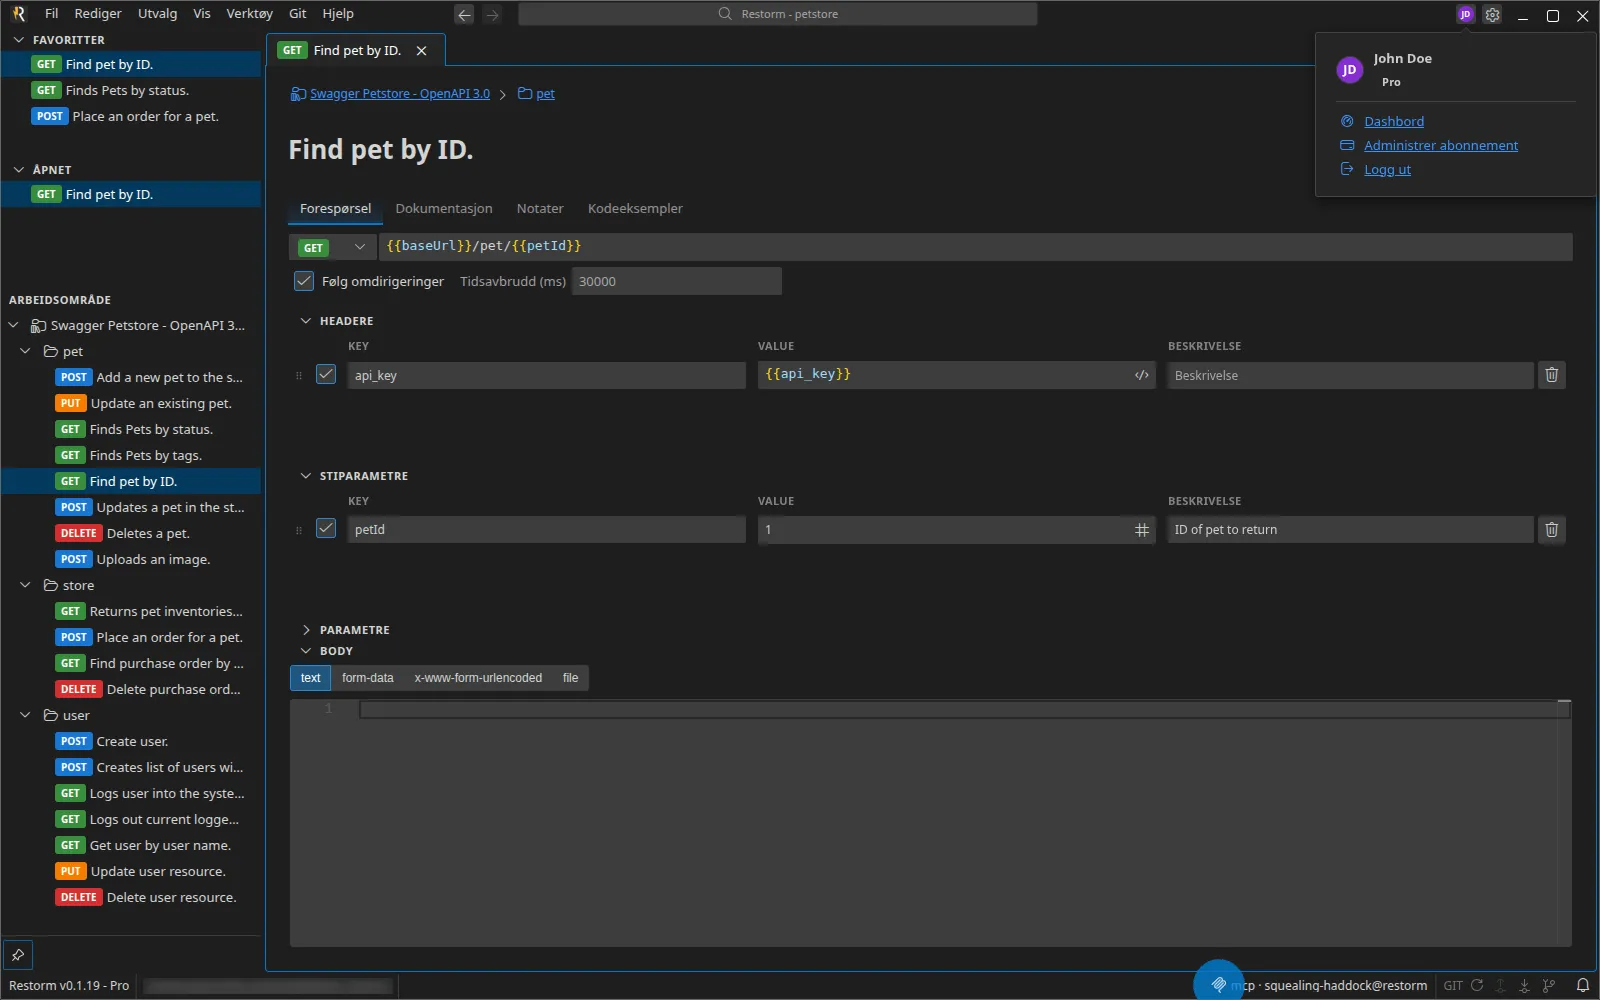The width and height of the screenshot is (1600, 1000).
Task: Collapse the store folder
Action: pyautogui.click(x=26, y=586)
